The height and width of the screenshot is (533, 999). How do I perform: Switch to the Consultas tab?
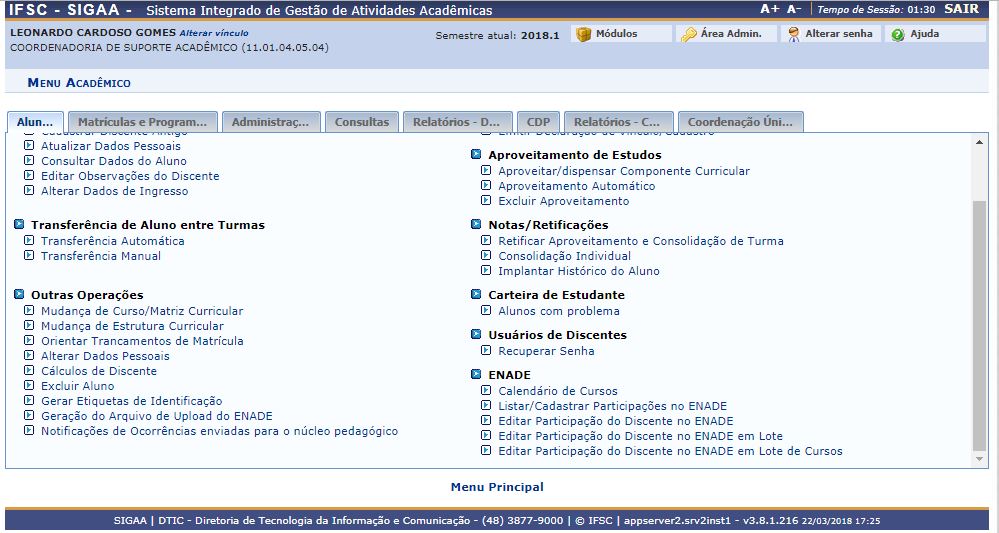tap(361, 122)
